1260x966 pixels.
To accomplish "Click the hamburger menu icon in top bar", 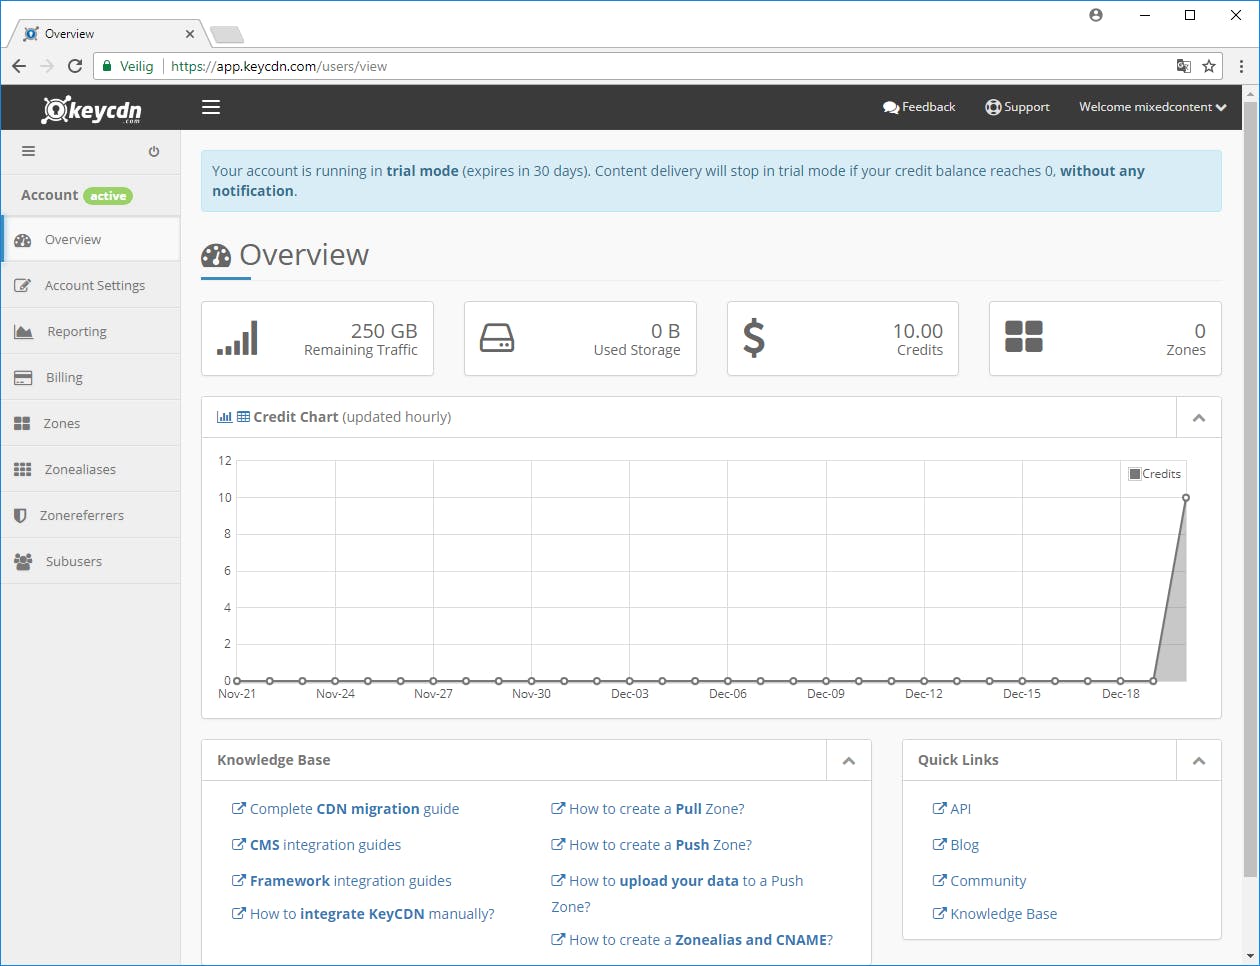I will tap(211, 107).
